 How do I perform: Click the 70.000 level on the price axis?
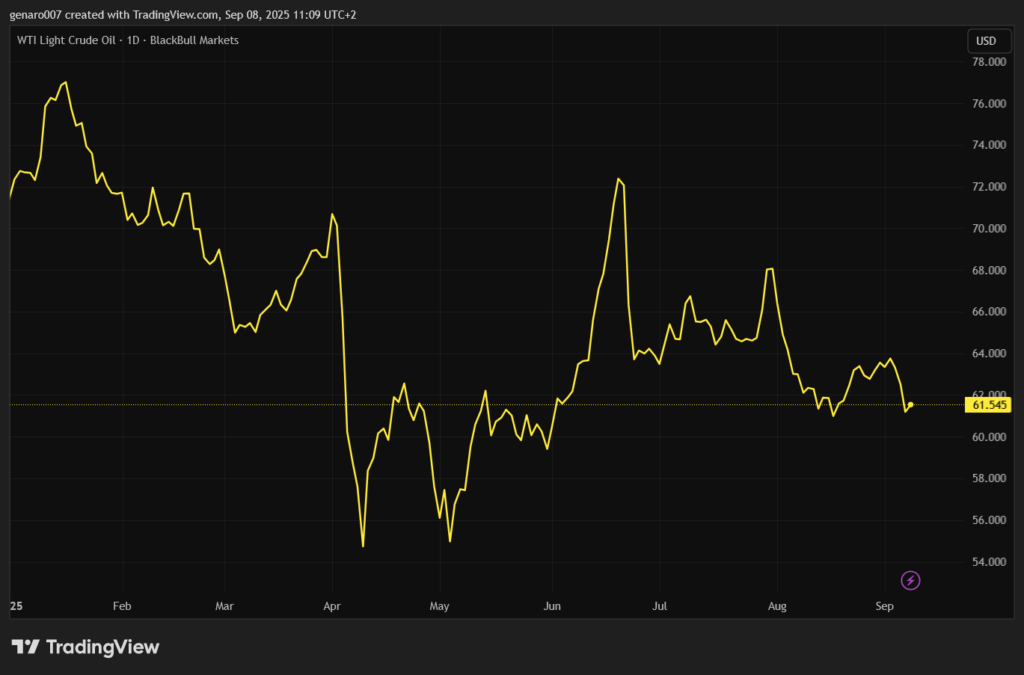(988, 229)
